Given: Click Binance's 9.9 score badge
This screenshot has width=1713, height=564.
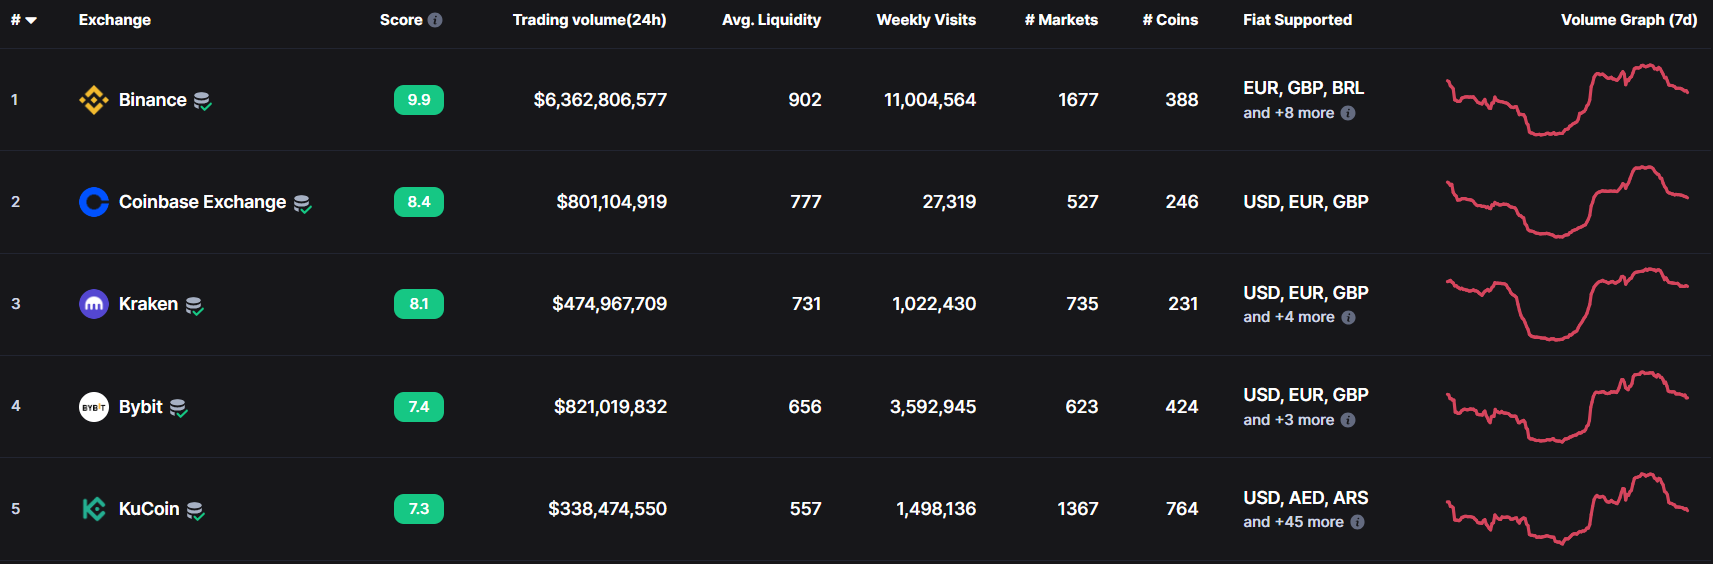Looking at the screenshot, I should click(x=419, y=100).
